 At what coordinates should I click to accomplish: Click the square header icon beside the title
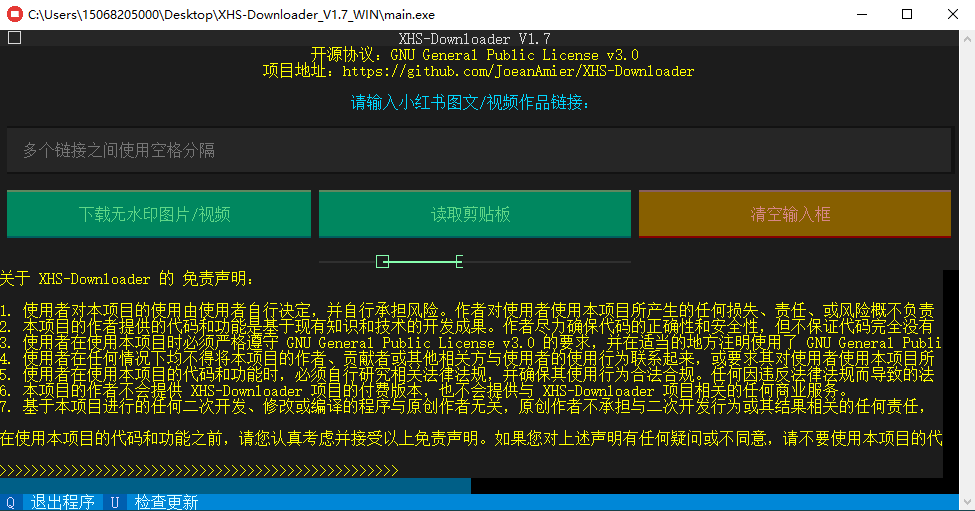[14, 38]
